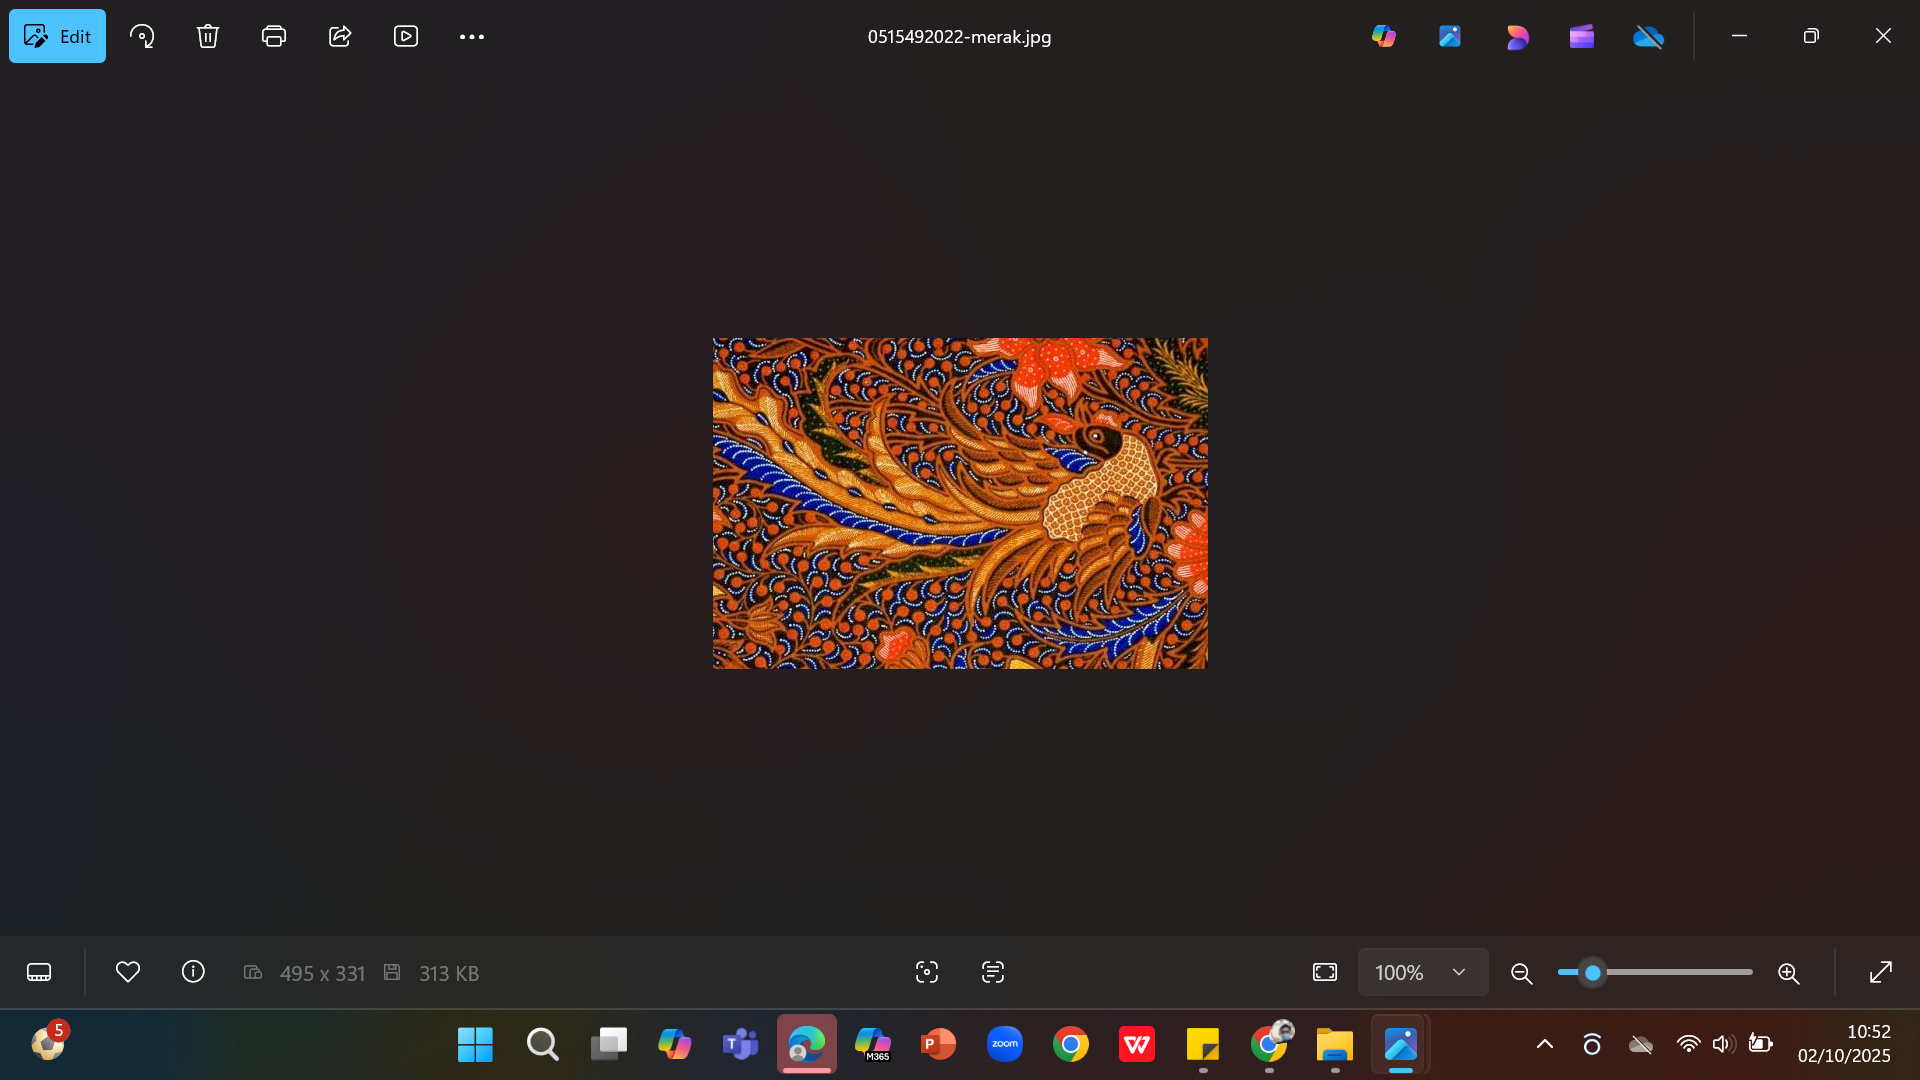This screenshot has height=1080, width=1920.
Task: Click the 495 x 331 dimensions text
Action: click(x=322, y=973)
